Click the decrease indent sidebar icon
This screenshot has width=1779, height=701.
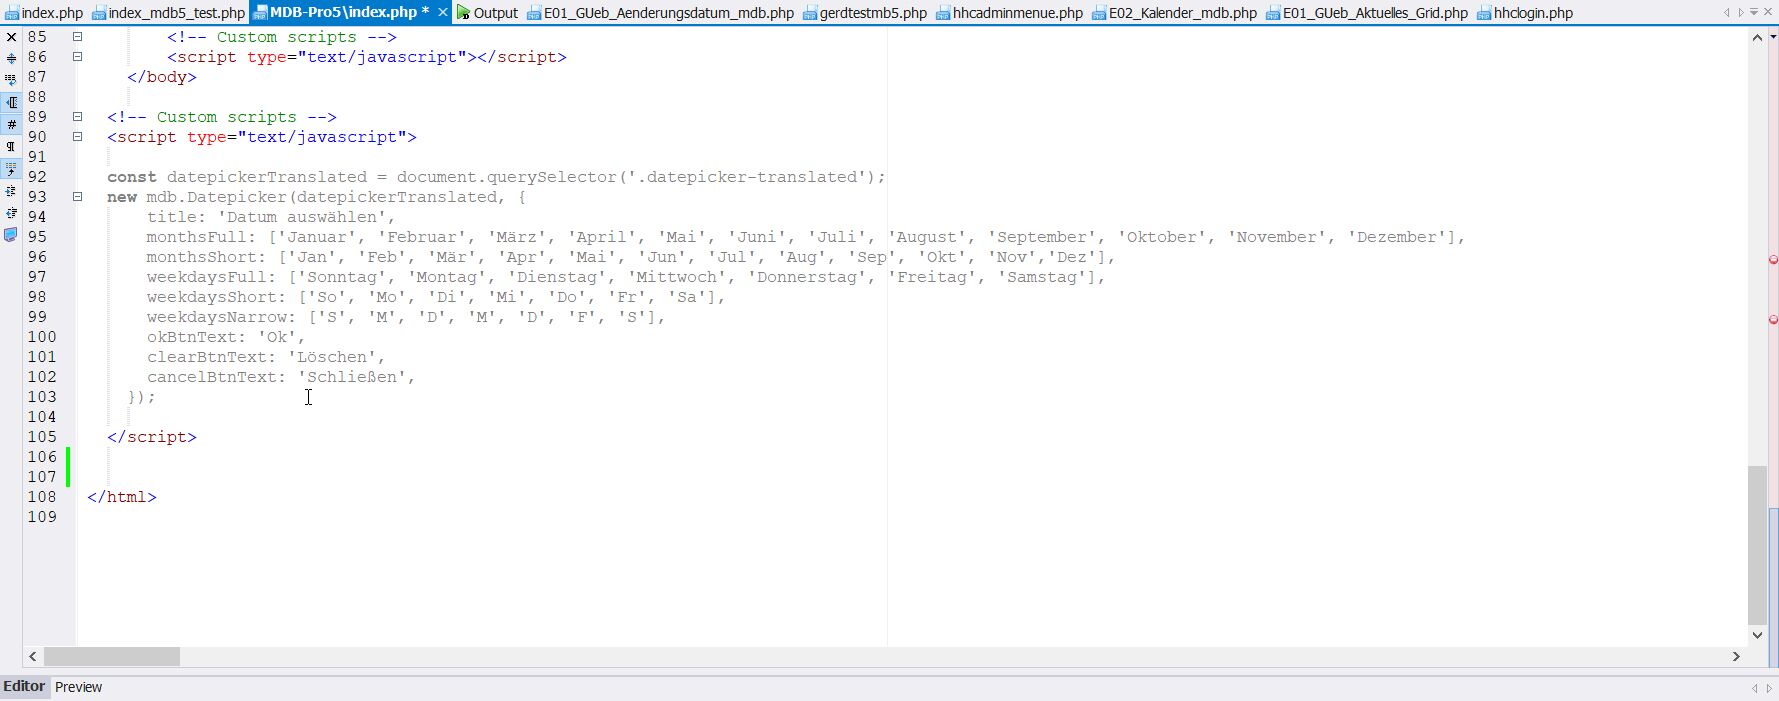click(11, 212)
